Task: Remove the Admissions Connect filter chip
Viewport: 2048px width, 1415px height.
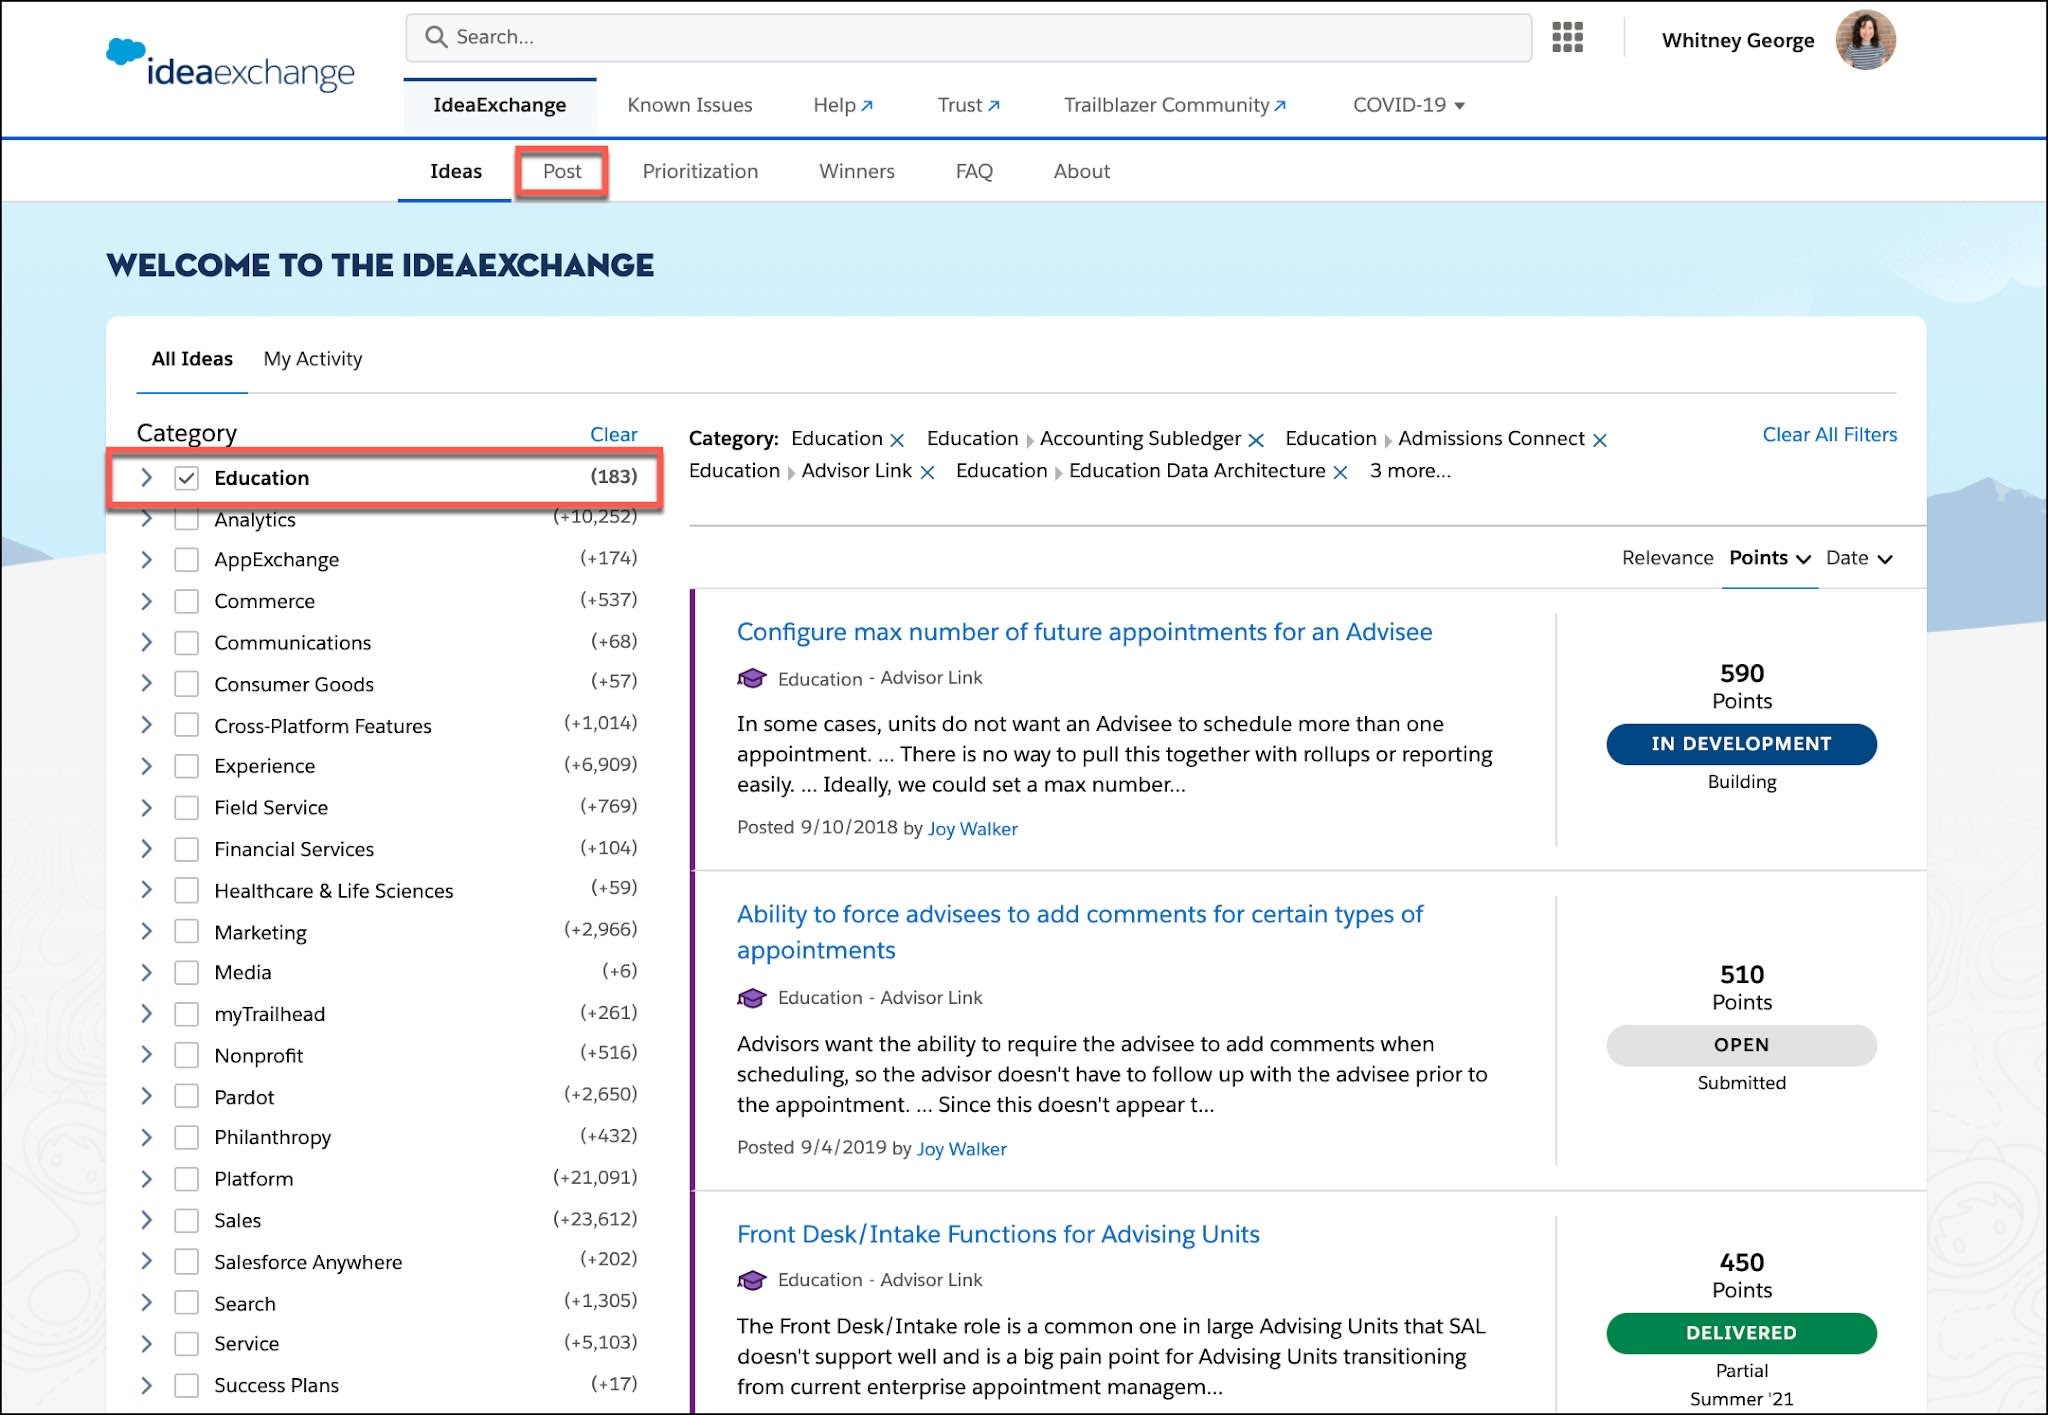Action: (x=1599, y=440)
